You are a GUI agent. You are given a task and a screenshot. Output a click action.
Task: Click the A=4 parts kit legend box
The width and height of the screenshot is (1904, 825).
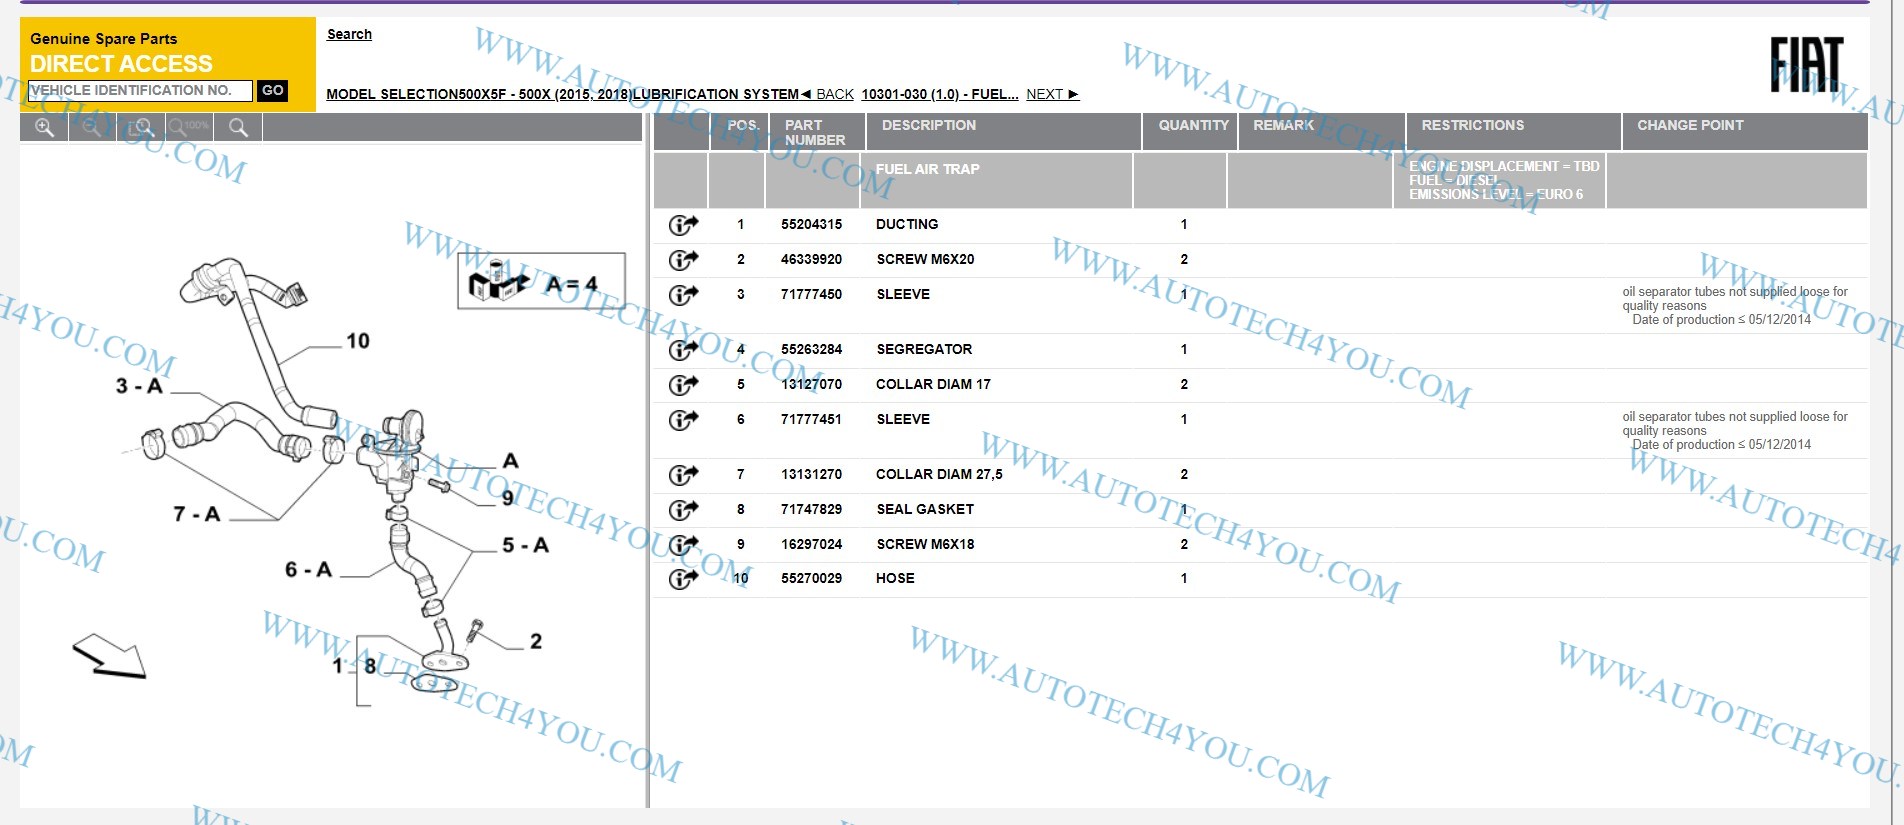[541, 281]
